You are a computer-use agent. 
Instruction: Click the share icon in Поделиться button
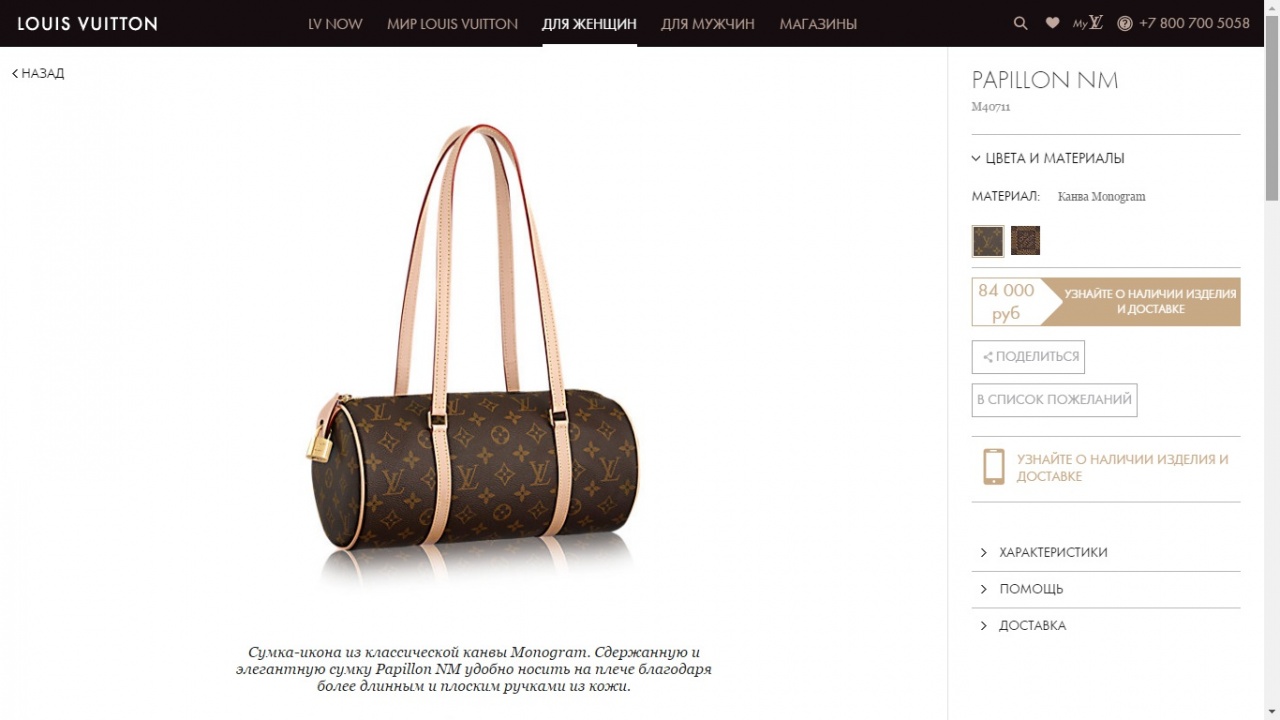pos(987,357)
